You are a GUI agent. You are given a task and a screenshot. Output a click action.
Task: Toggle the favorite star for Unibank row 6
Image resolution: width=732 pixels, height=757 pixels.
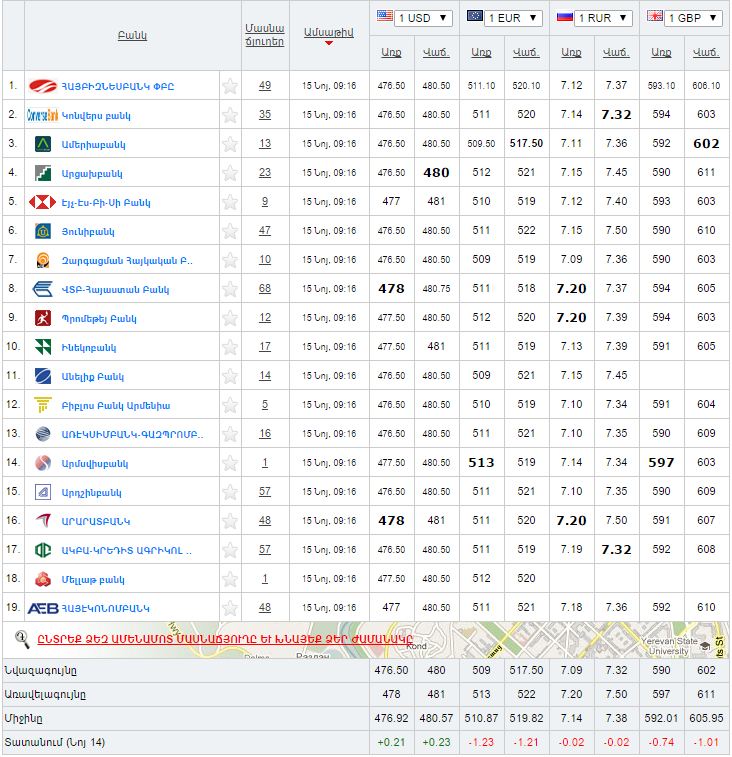coord(230,231)
